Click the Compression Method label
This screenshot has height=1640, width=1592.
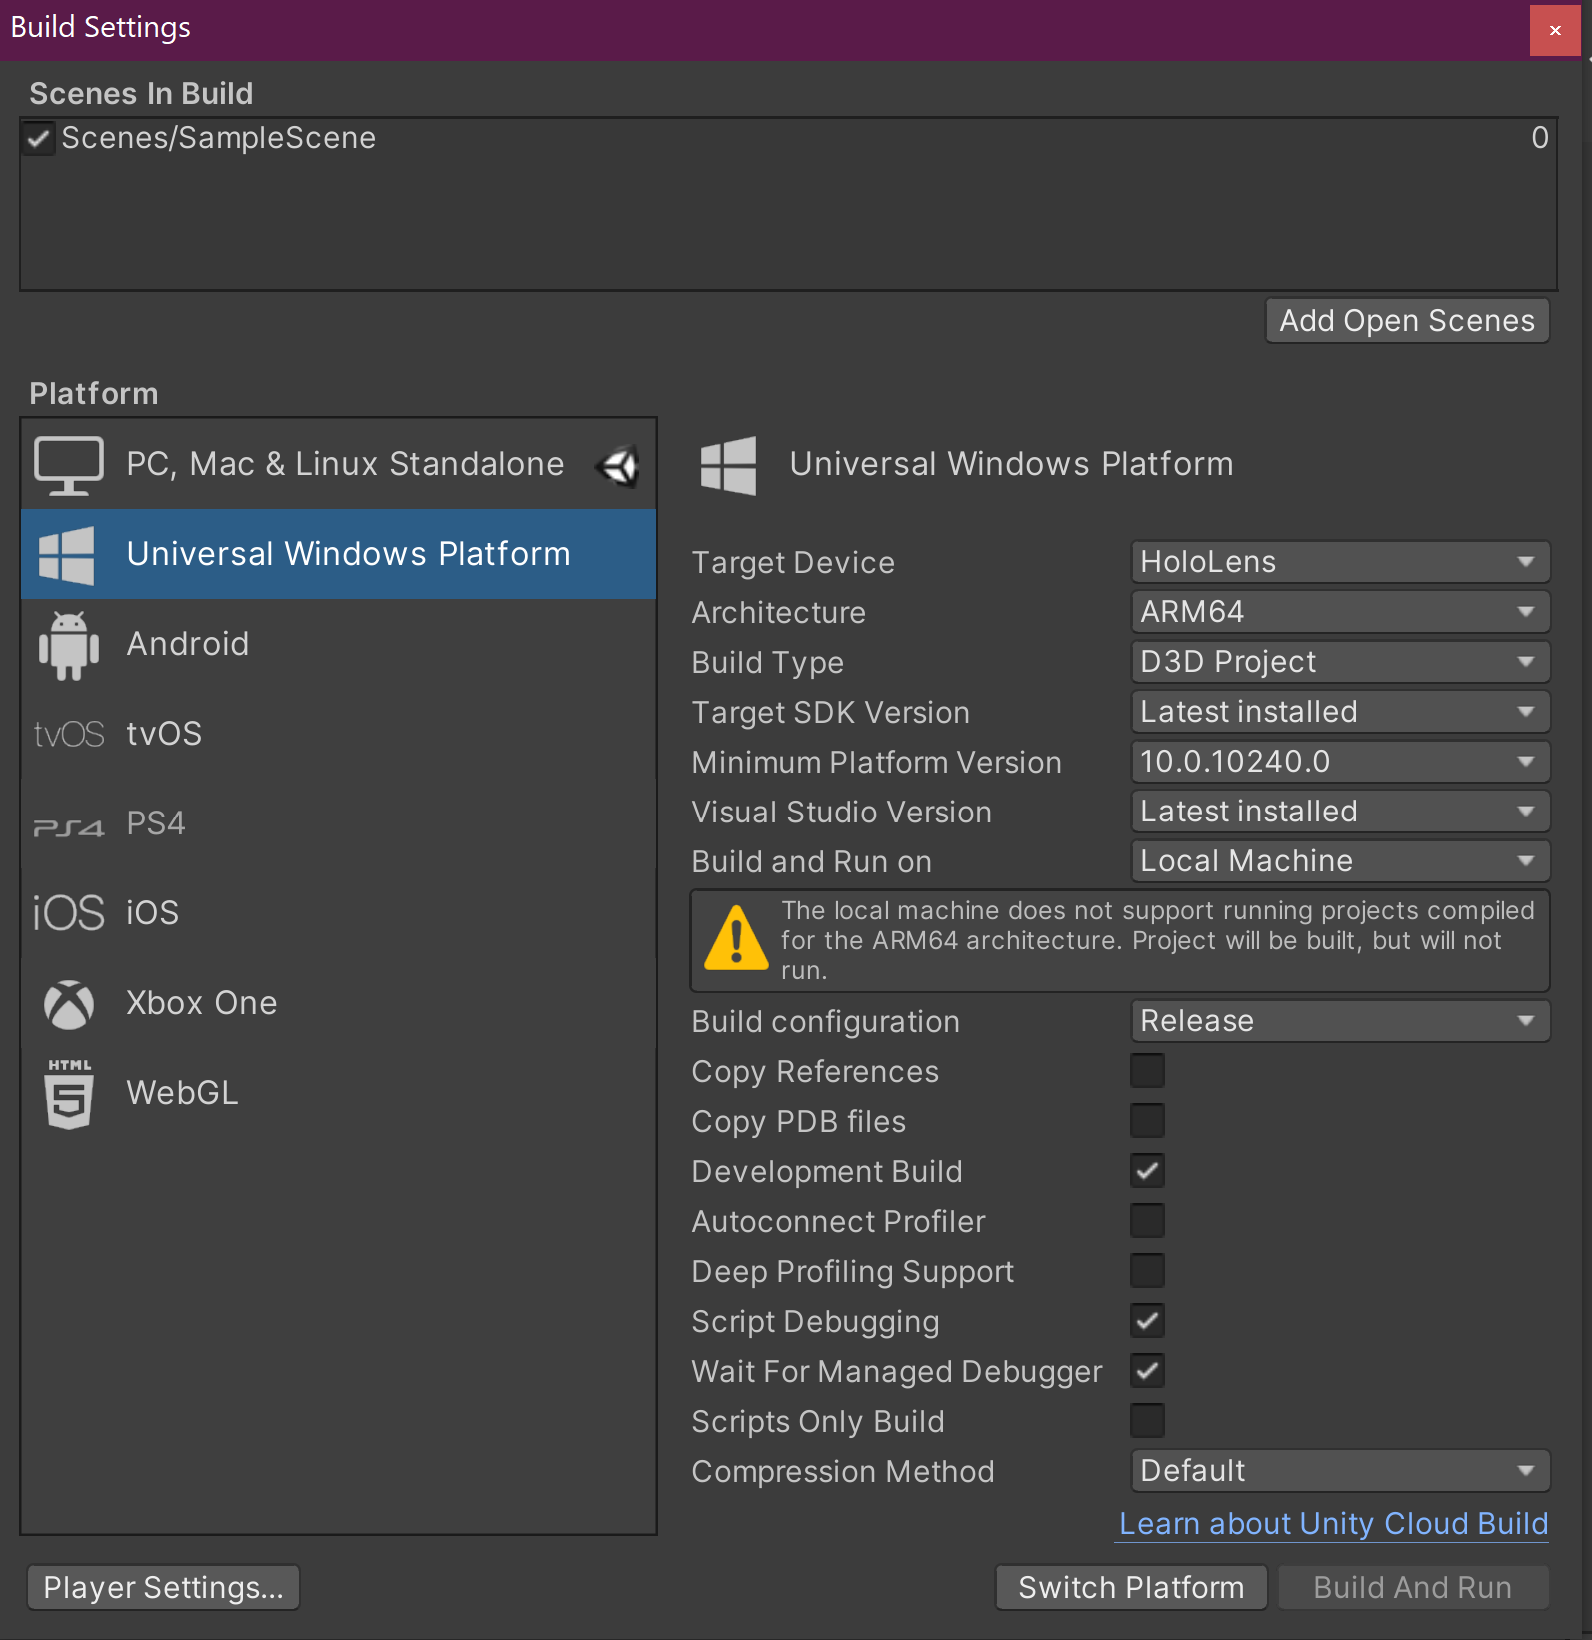[x=843, y=1472]
